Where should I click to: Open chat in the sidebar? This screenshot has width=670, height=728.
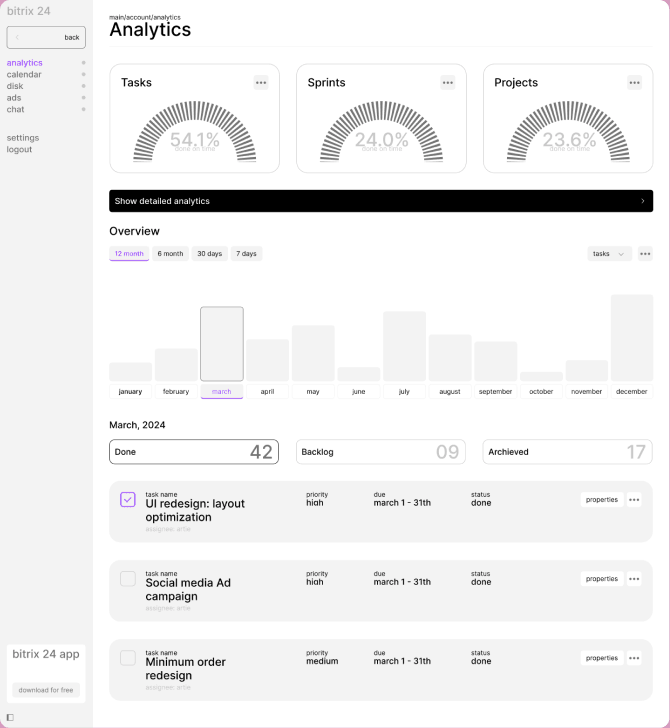(x=15, y=109)
